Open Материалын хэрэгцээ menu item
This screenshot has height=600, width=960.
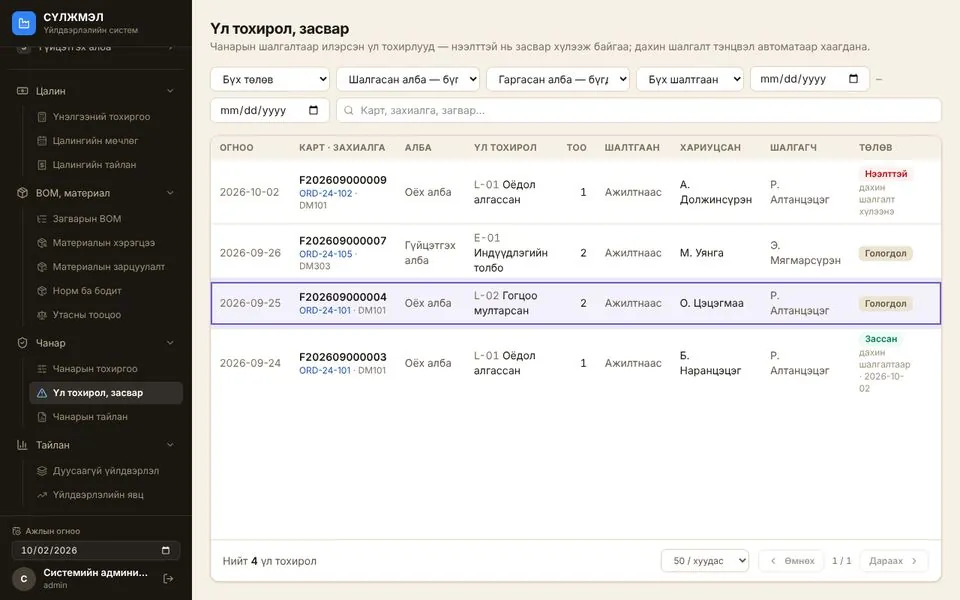coord(106,242)
